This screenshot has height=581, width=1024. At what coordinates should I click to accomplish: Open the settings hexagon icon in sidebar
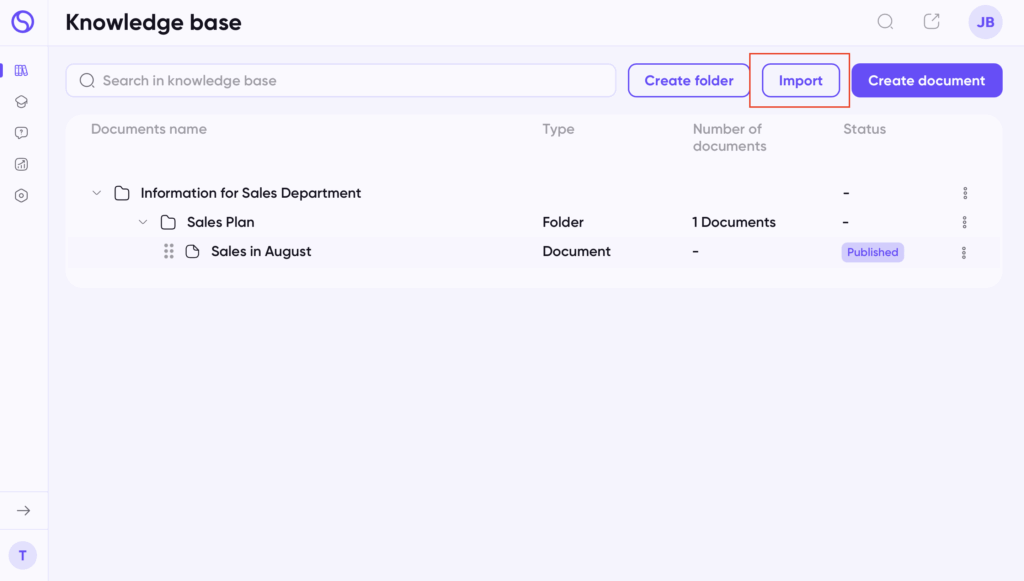pyautogui.click(x=22, y=196)
